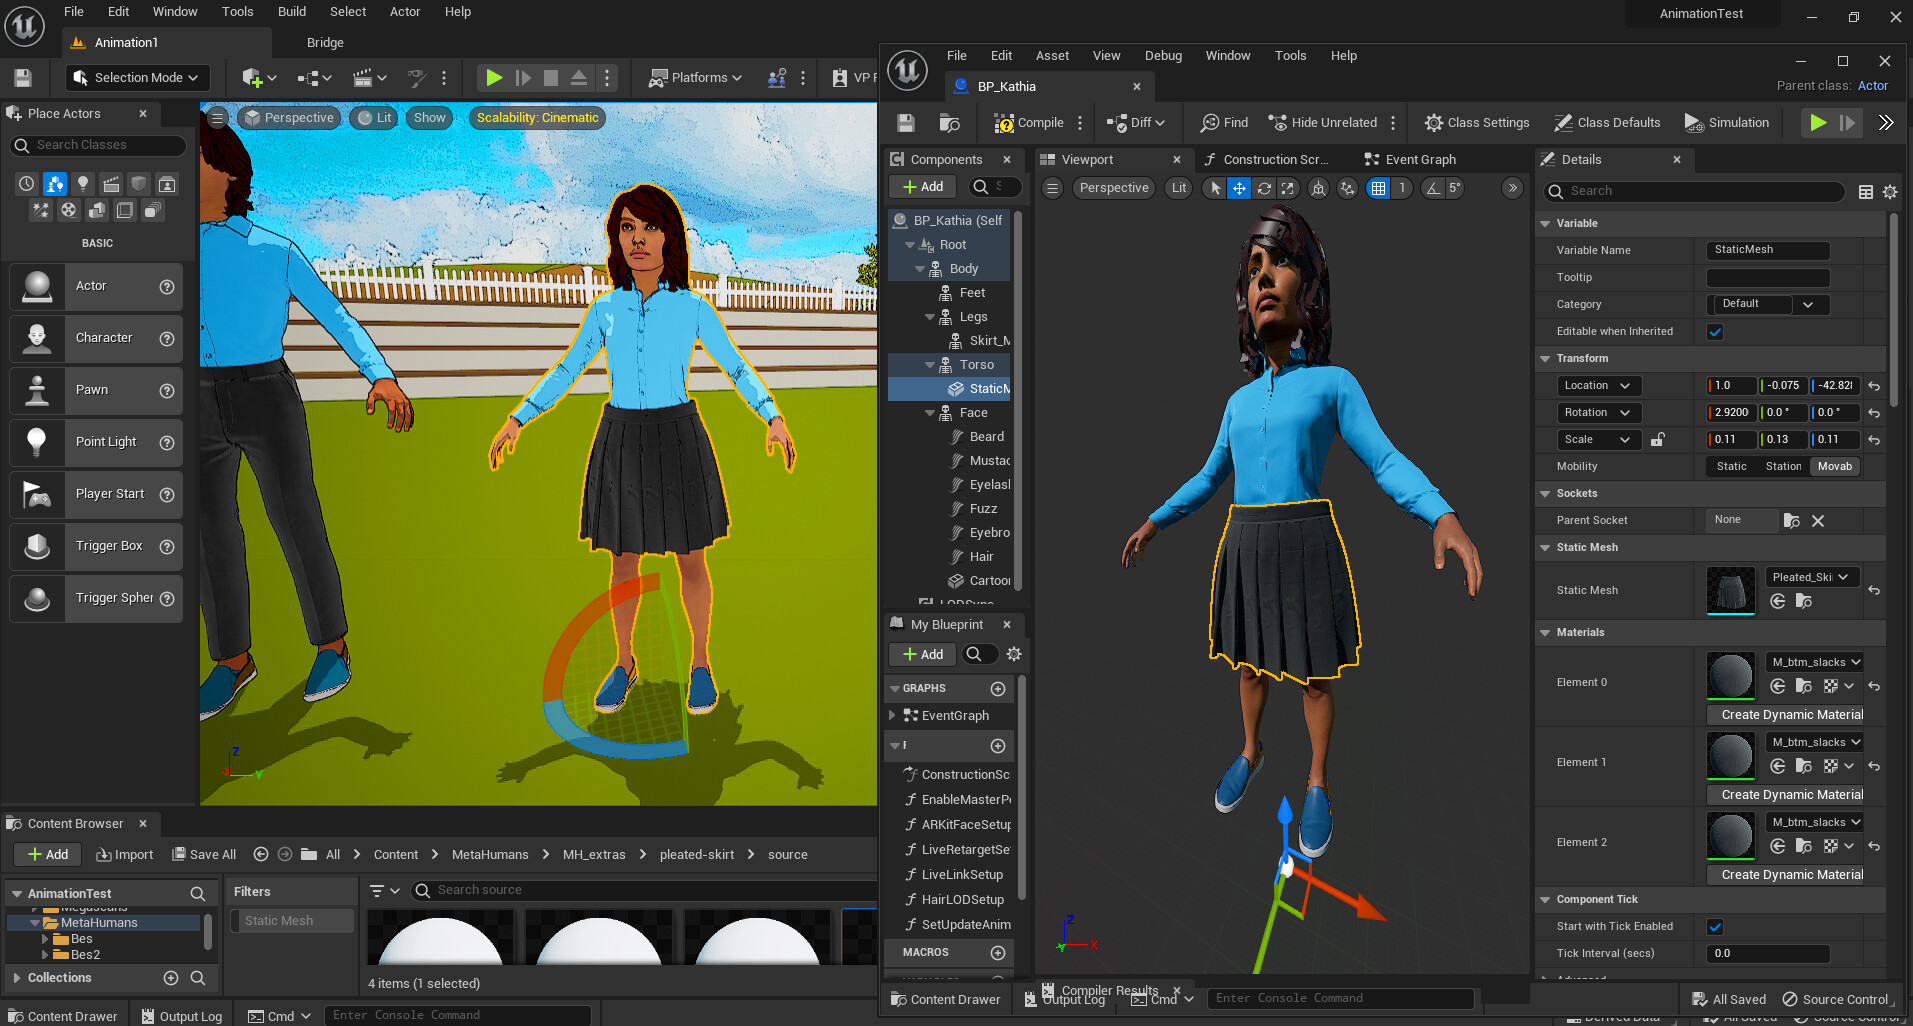Collapse the Torso component in the tree
The image size is (1913, 1026).
pyautogui.click(x=931, y=364)
